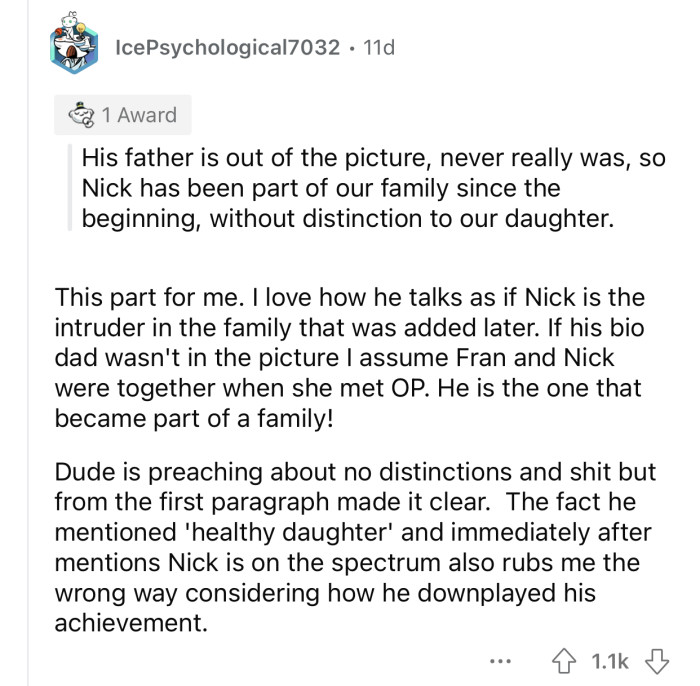The width and height of the screenshot is (700, 686).
Task: Click the 1 Award badge
Action: 124,115
